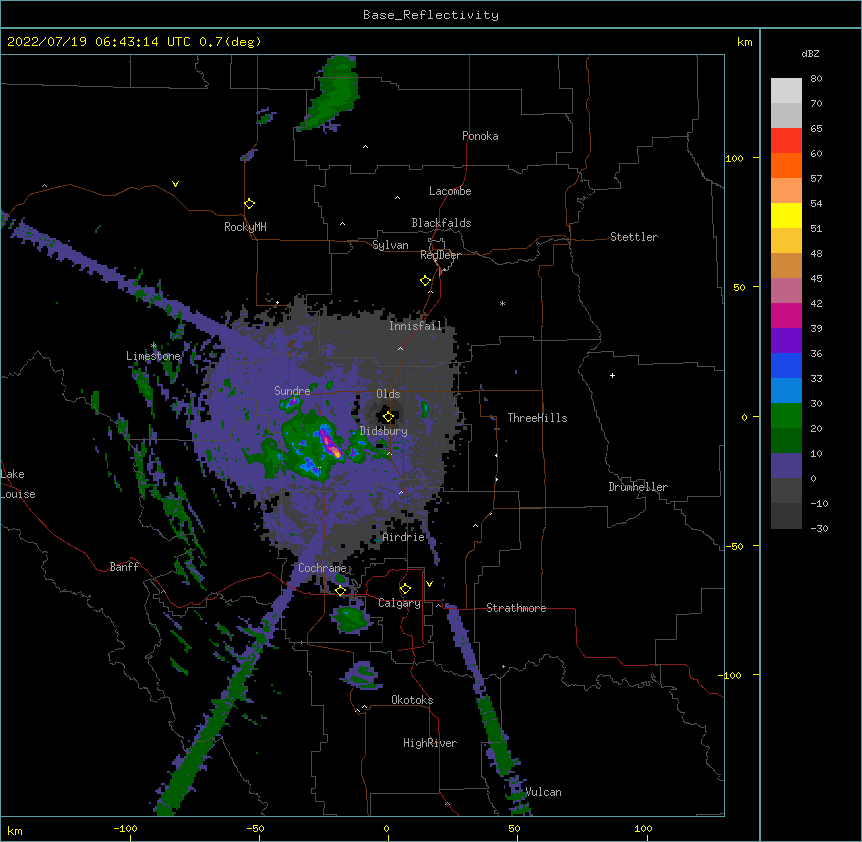Click the dBZ legend heading
The image size is (862, 842).
point(810,53)
